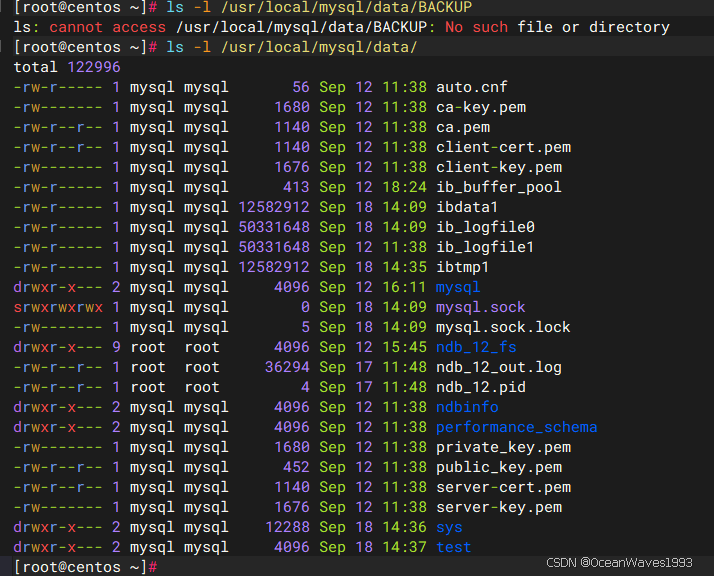Screen dimensions: 714x576
Task: Click the ib_logfile1 file name
Action: pyautogui.click(x=485, y=247)
